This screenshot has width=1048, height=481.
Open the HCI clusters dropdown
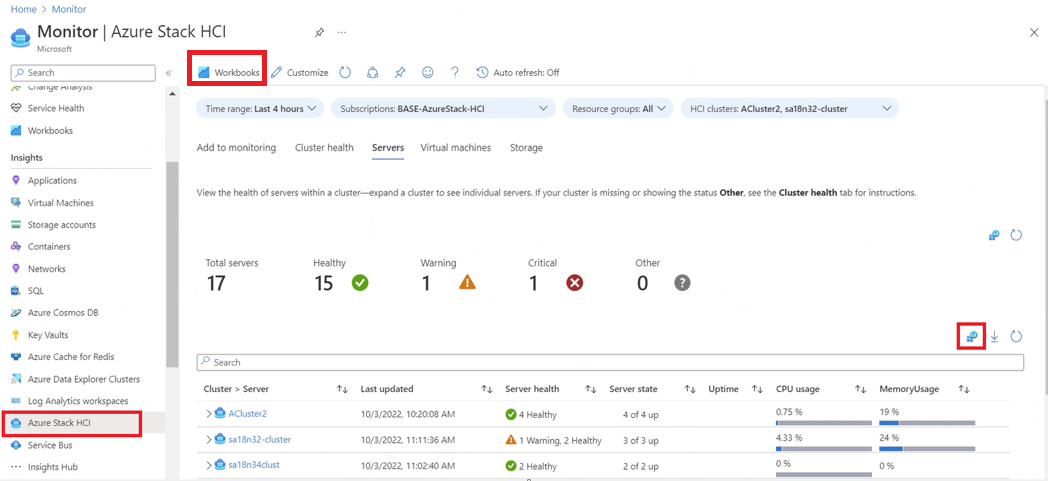click(789, 108)
